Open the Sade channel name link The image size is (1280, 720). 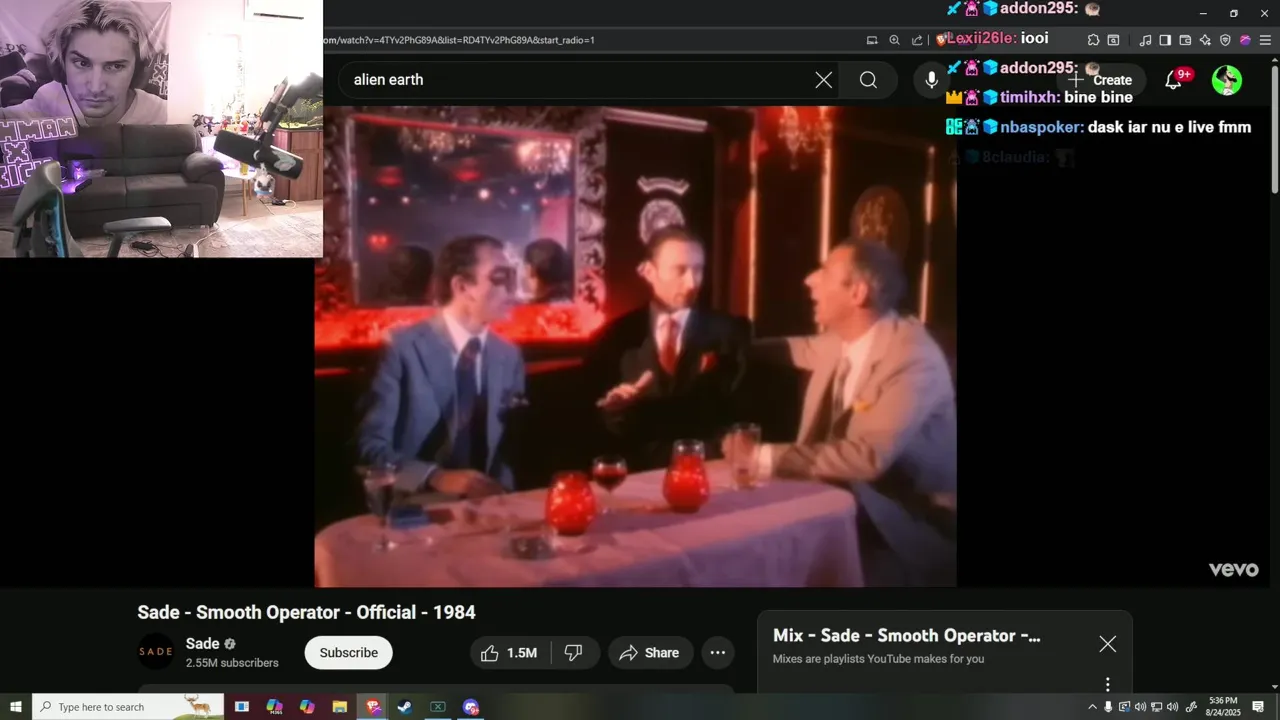tap(203, 644)
